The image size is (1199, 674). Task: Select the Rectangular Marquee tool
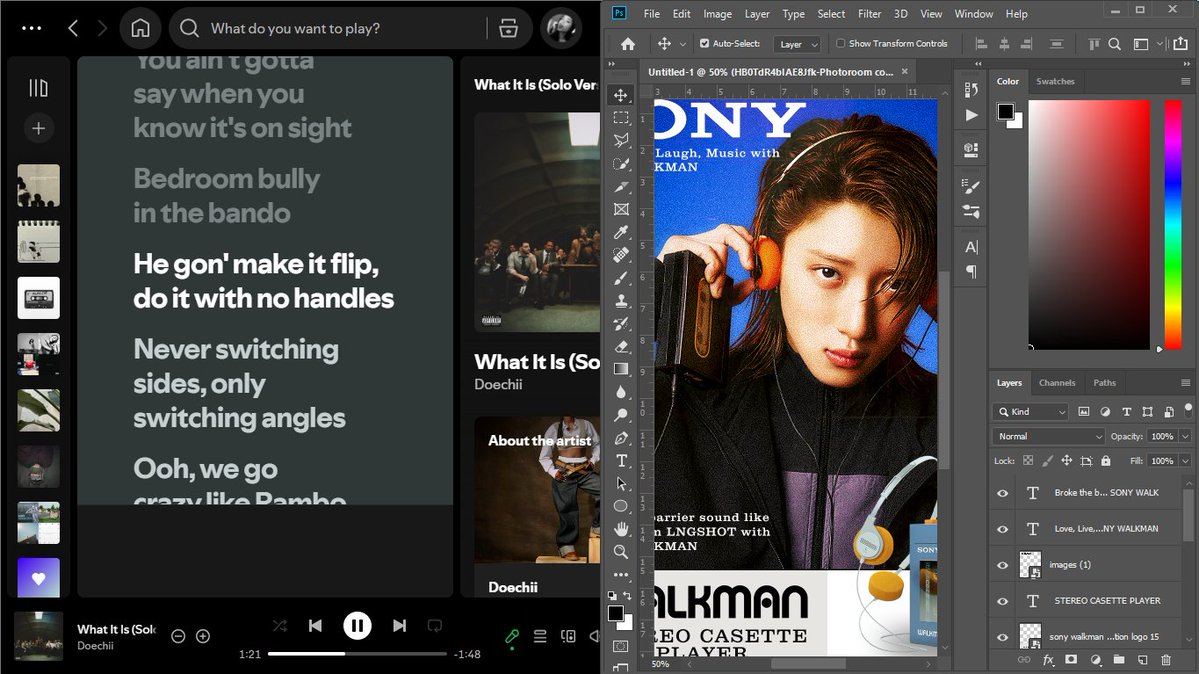pos(621,118)
